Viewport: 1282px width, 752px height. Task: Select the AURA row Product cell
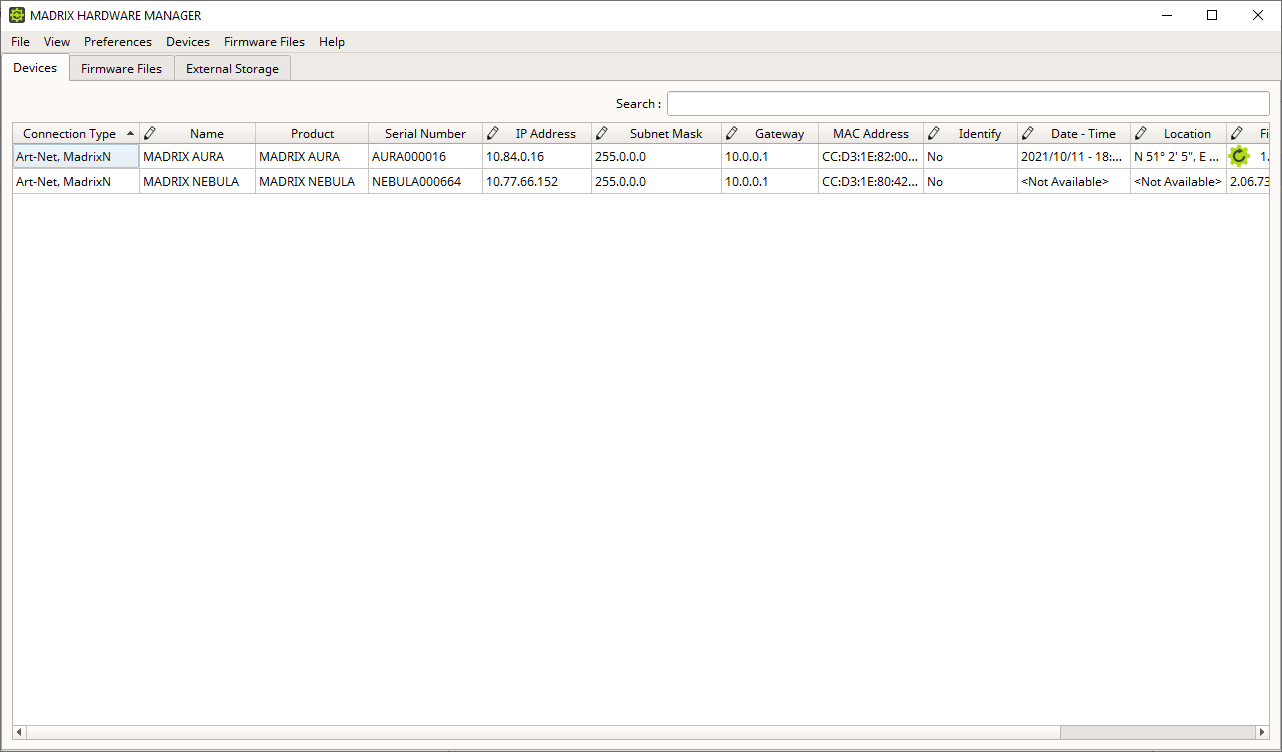pos(312,157)
